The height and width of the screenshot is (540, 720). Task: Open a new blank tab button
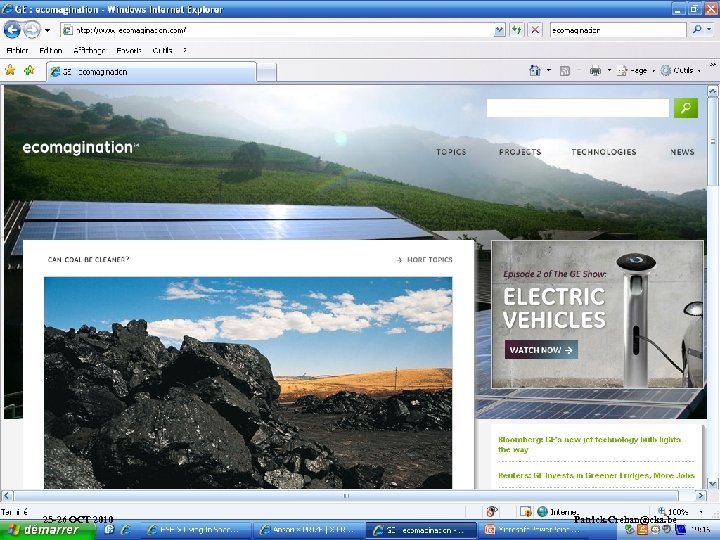[266, 73]
